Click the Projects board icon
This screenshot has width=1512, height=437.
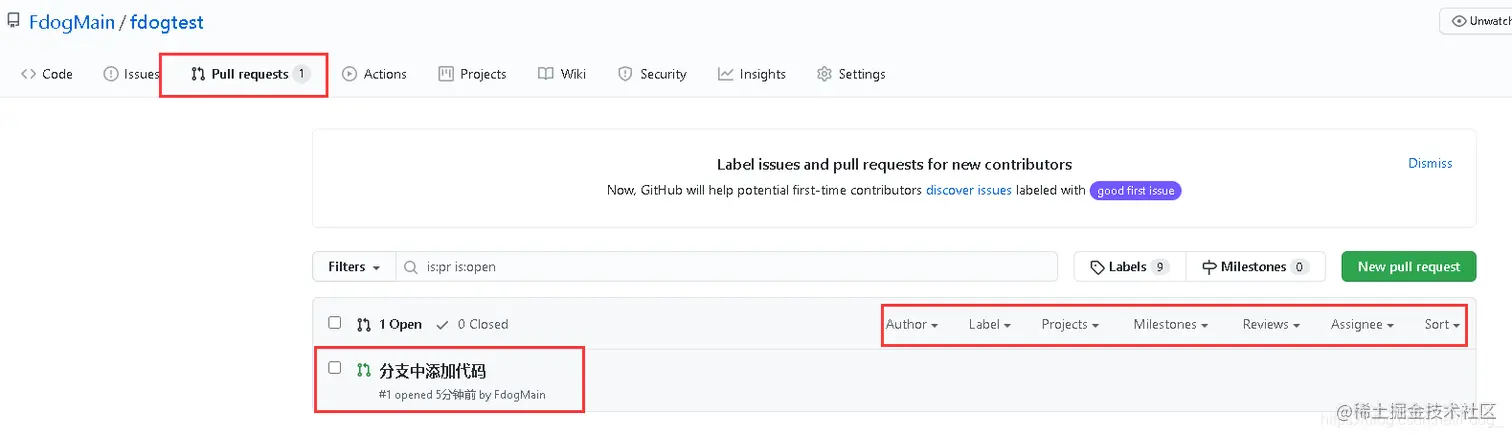[446, 74]
